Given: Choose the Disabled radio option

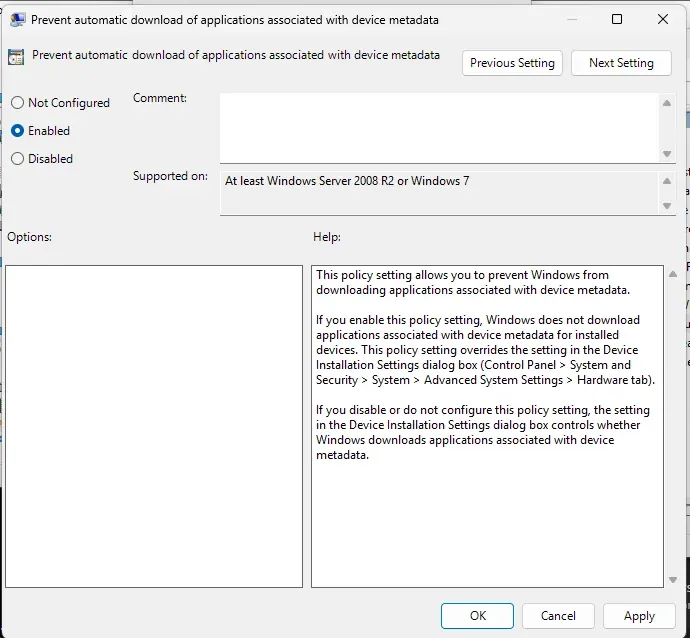Looking at the screenshot, I should tap(18, 158).
